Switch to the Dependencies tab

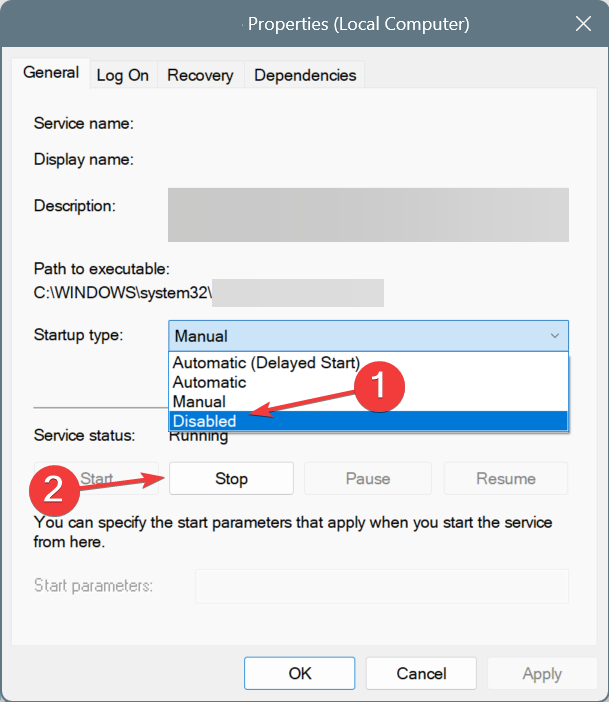(305, 75)
